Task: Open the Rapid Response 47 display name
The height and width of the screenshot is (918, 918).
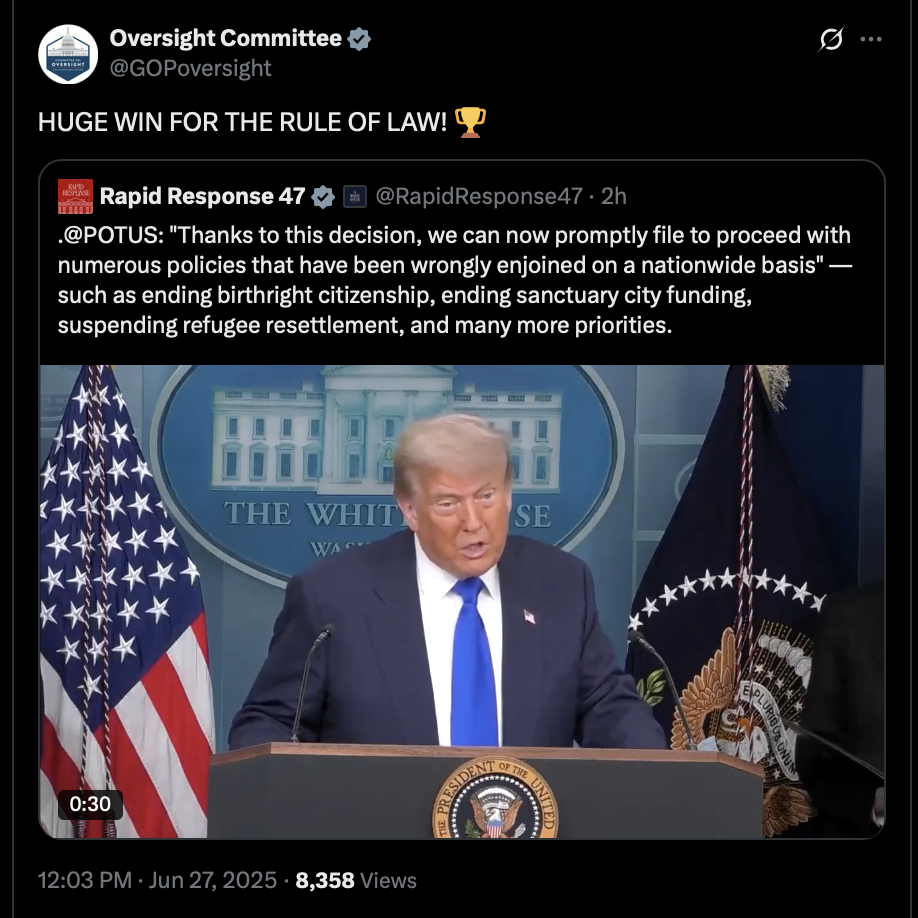Action: 202,196
